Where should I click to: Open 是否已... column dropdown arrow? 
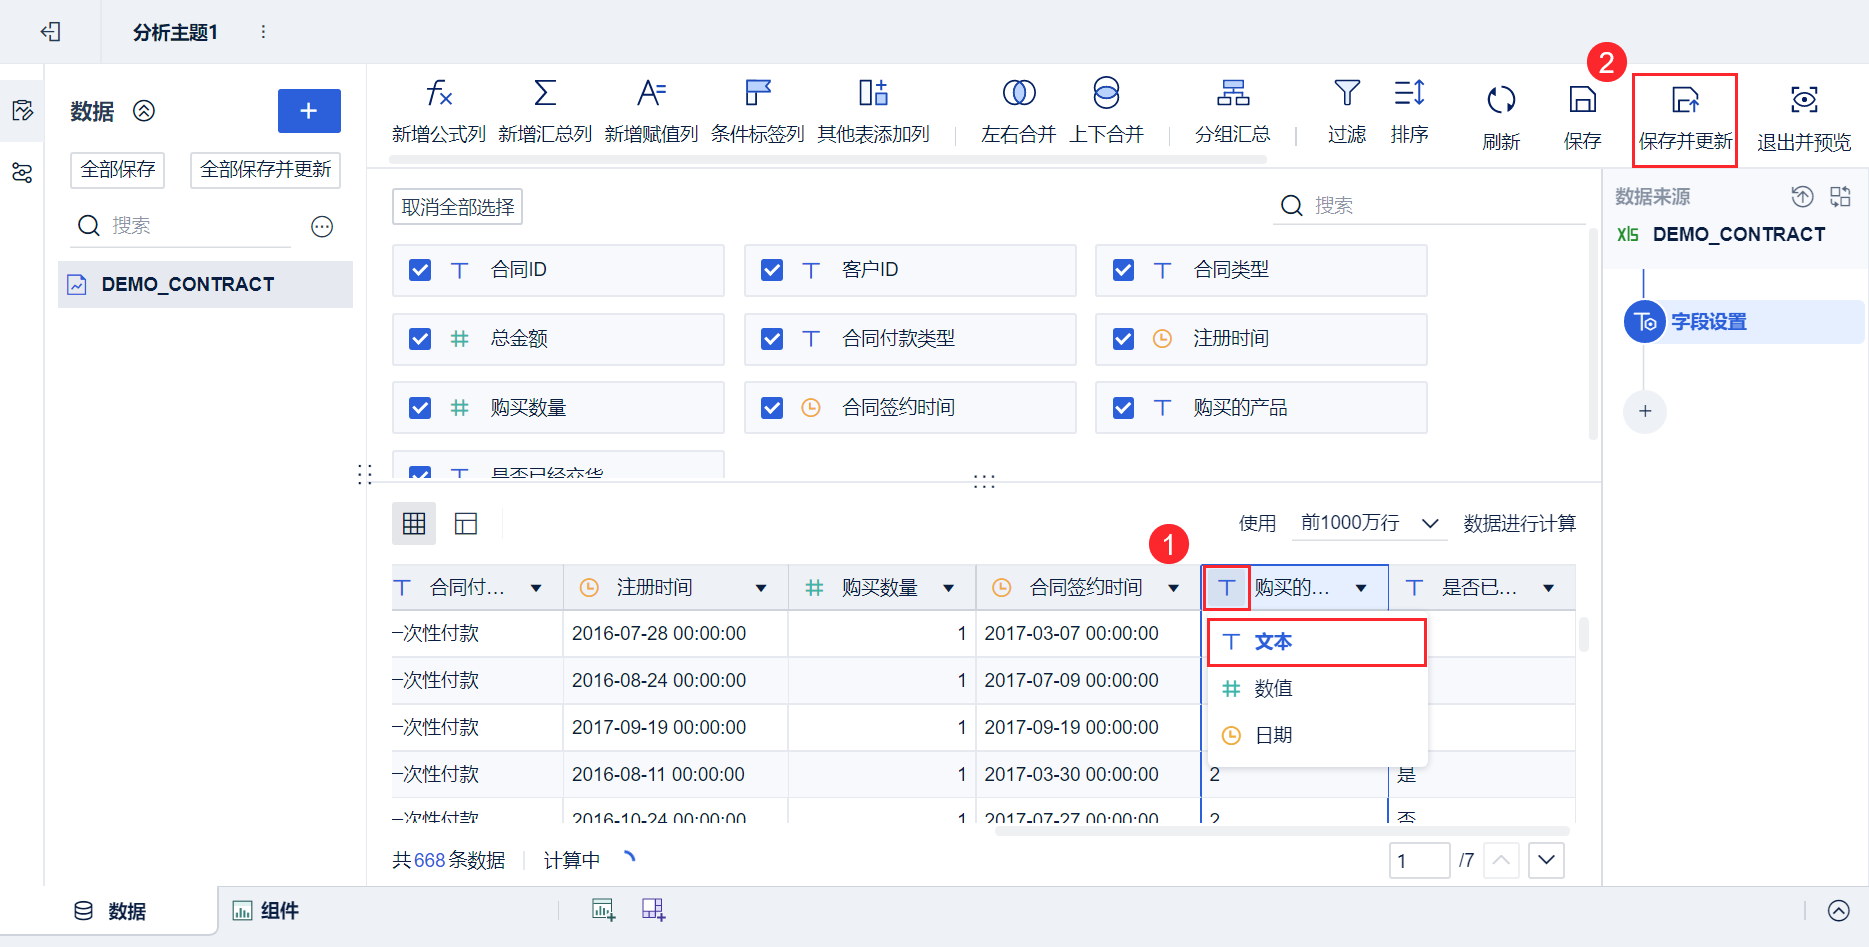coord(1548,588)
